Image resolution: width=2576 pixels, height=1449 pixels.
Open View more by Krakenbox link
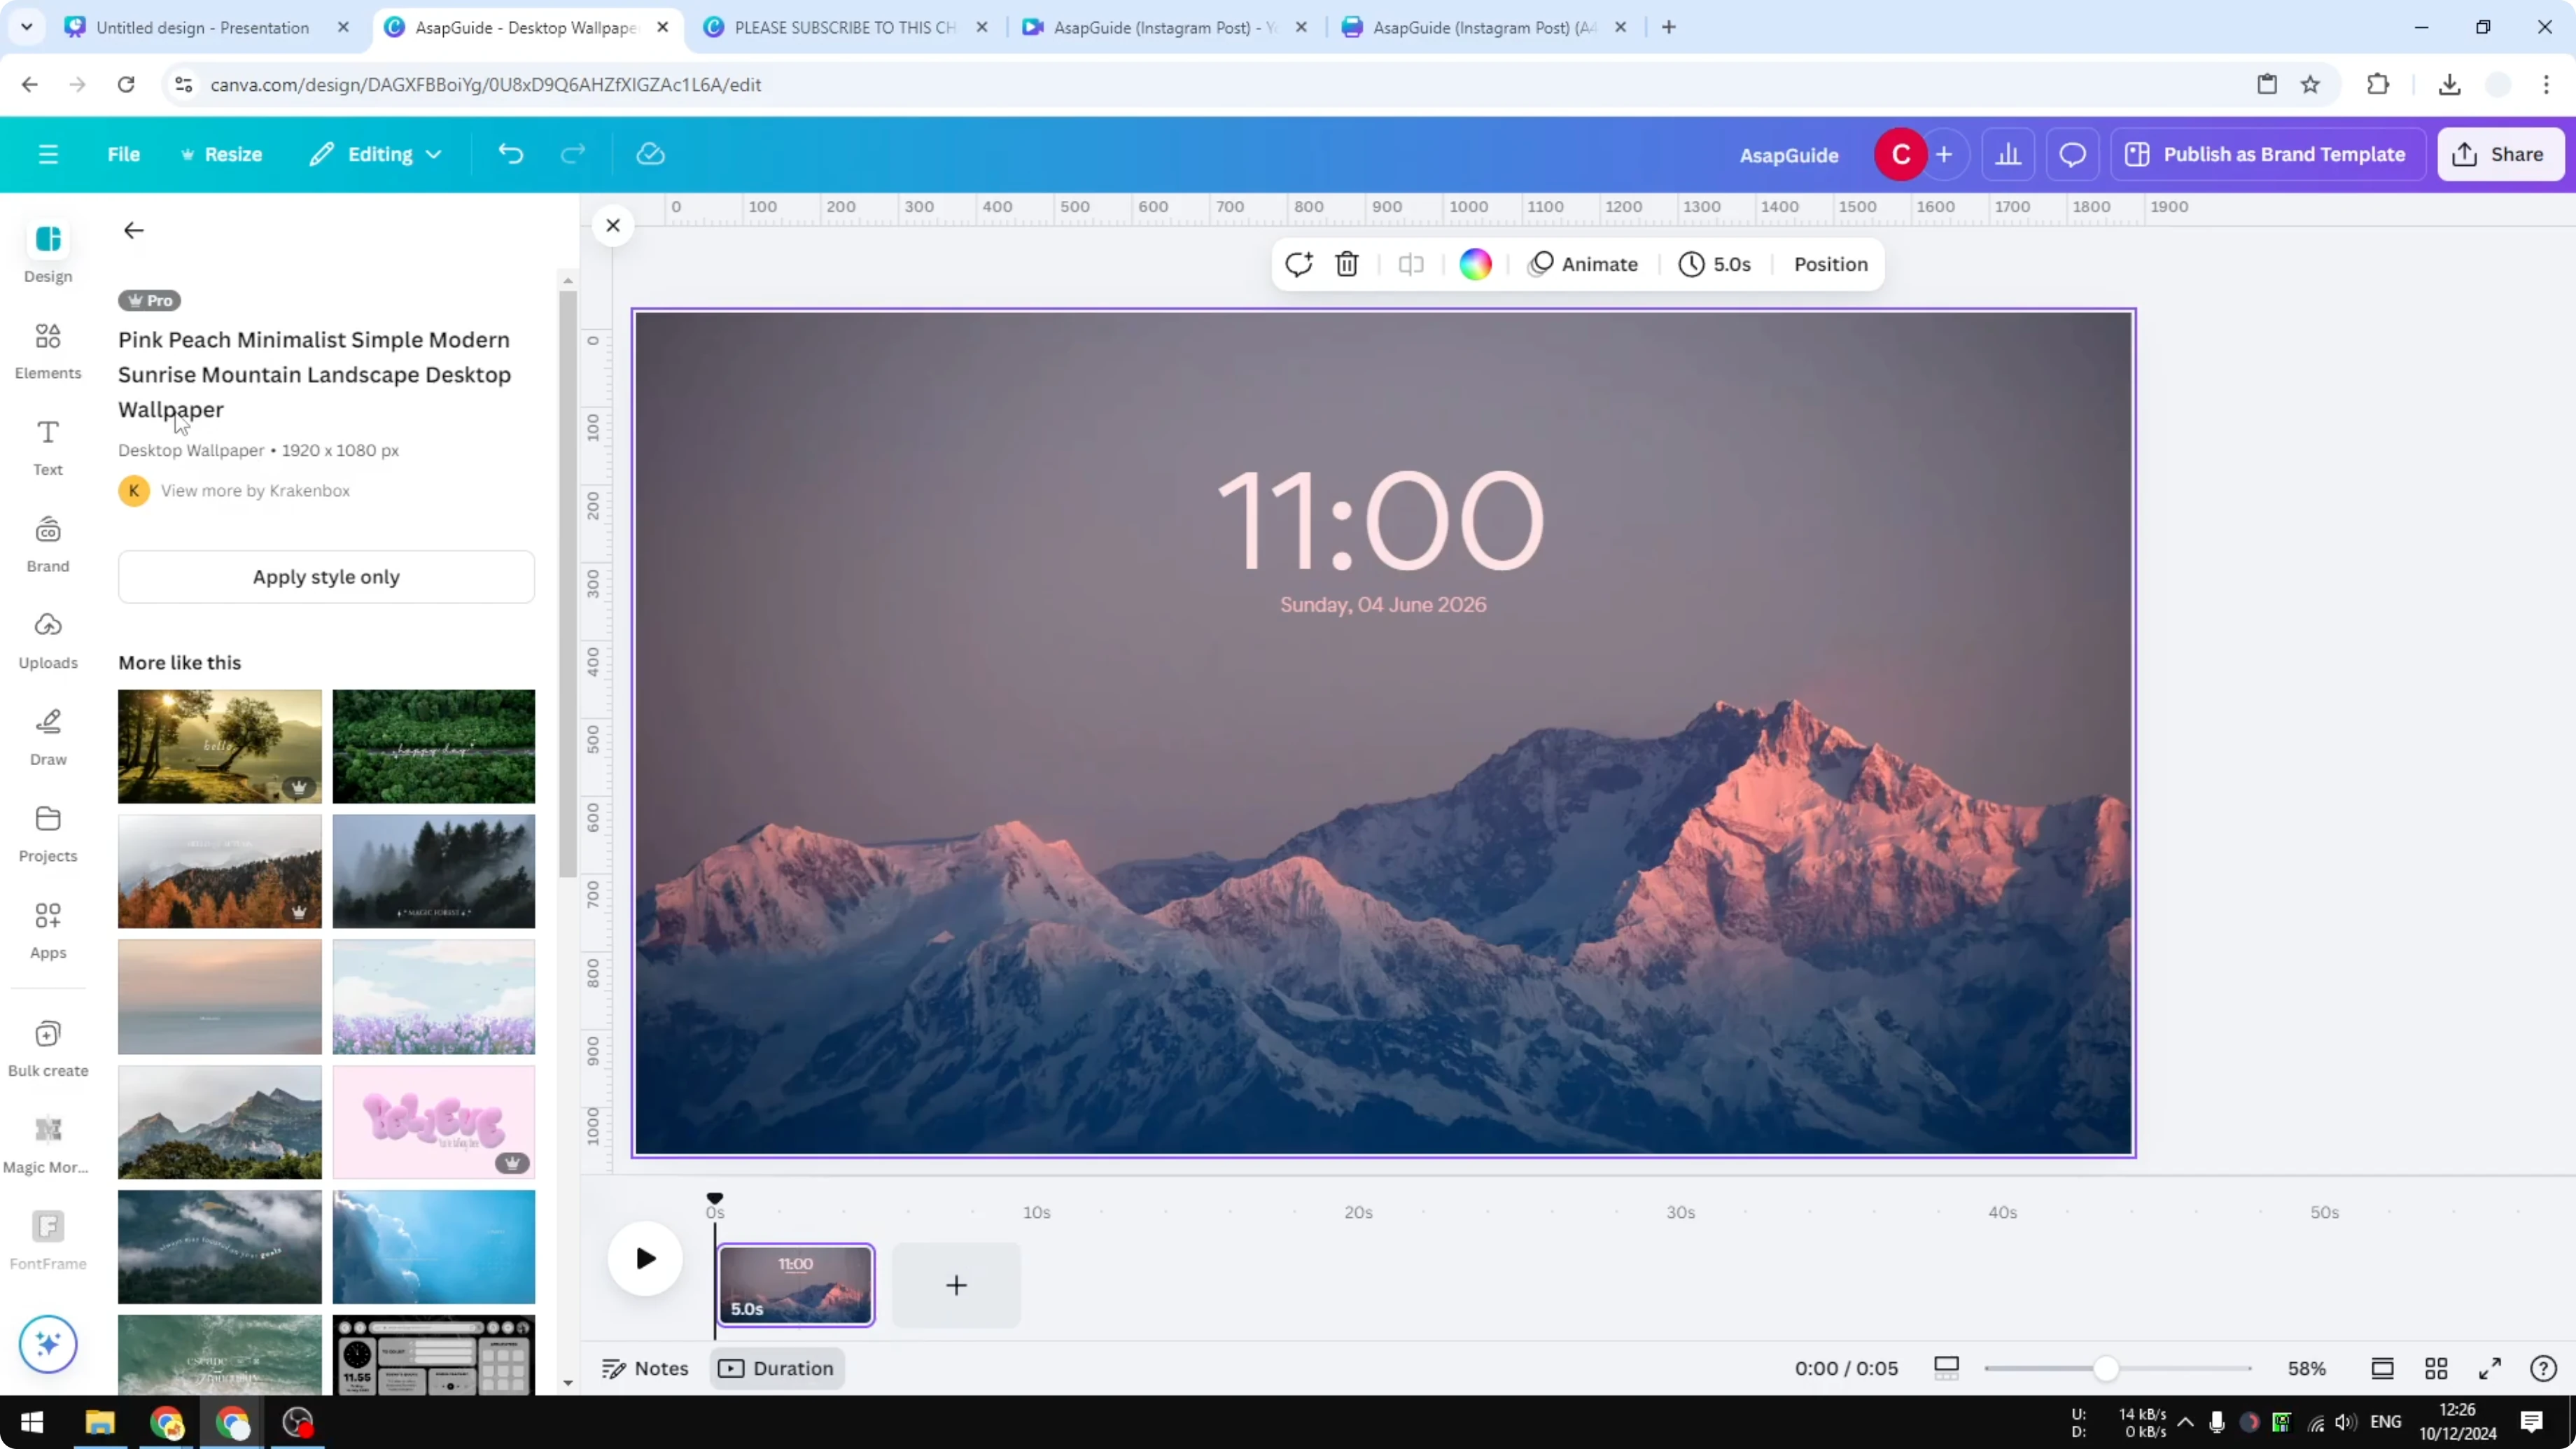coord(255,490)
